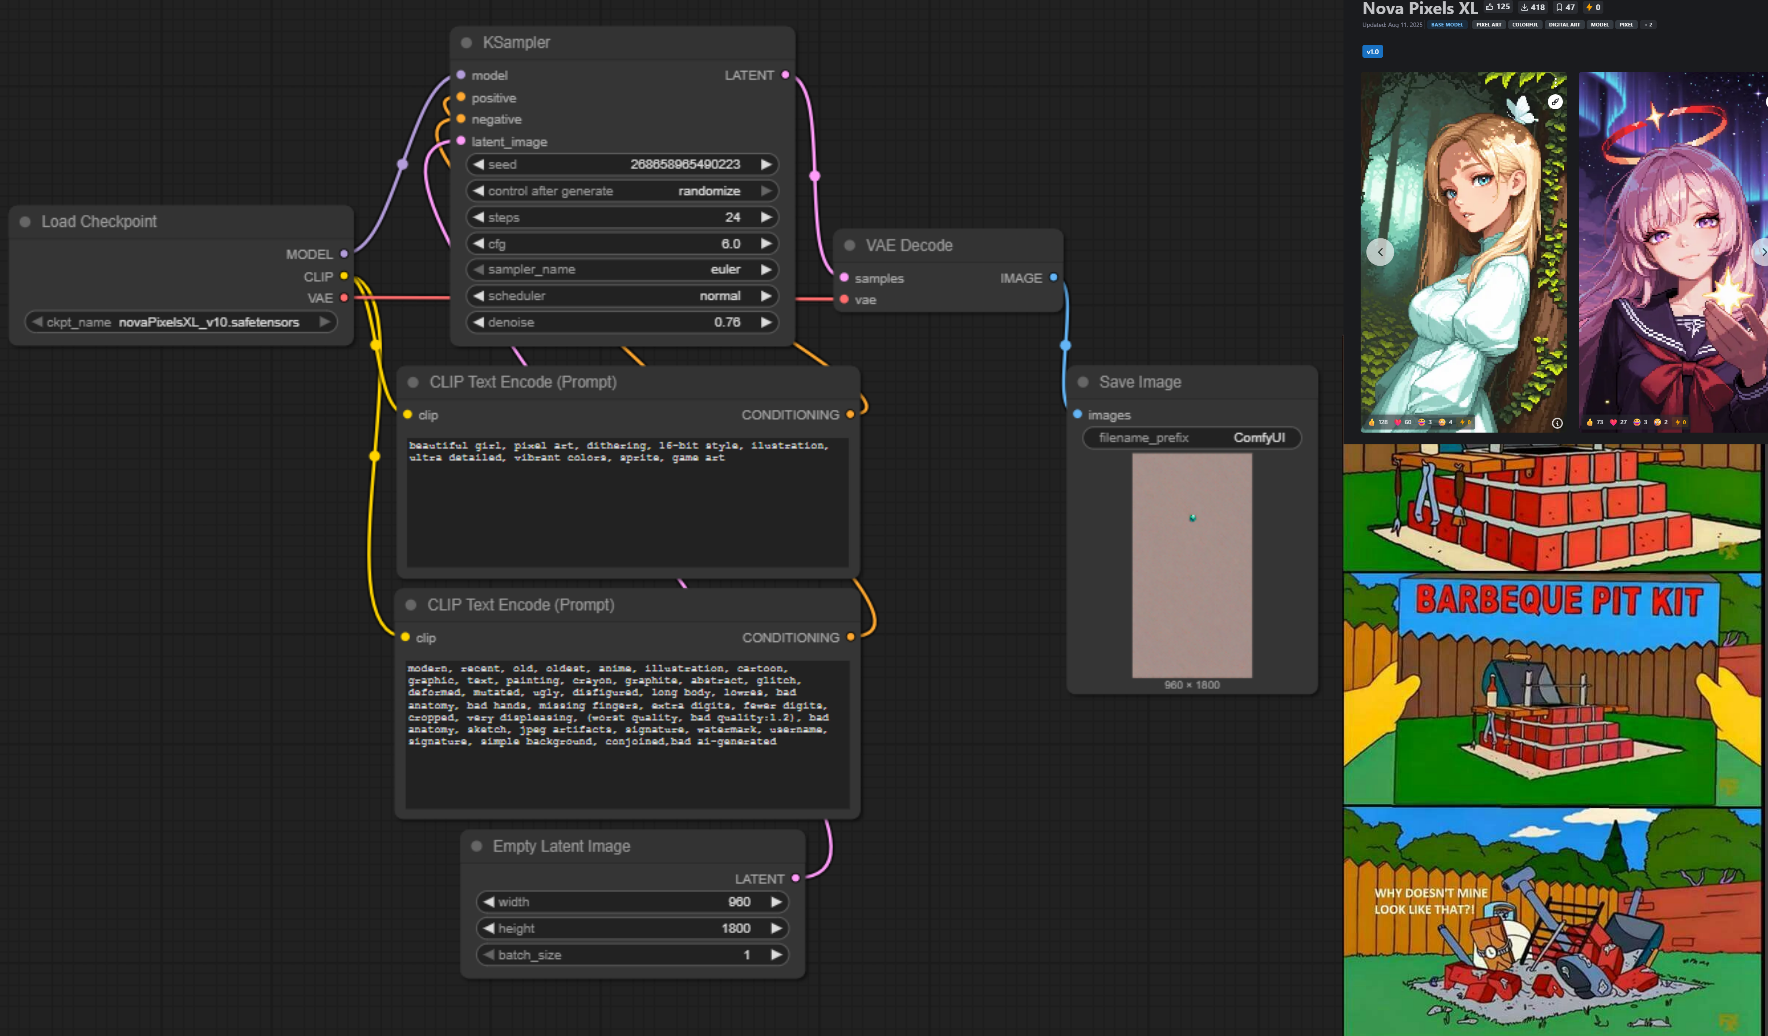Click the thumbs-up 125 like icon
Screen dimensions: 1768x1036
pos(1489,7)
